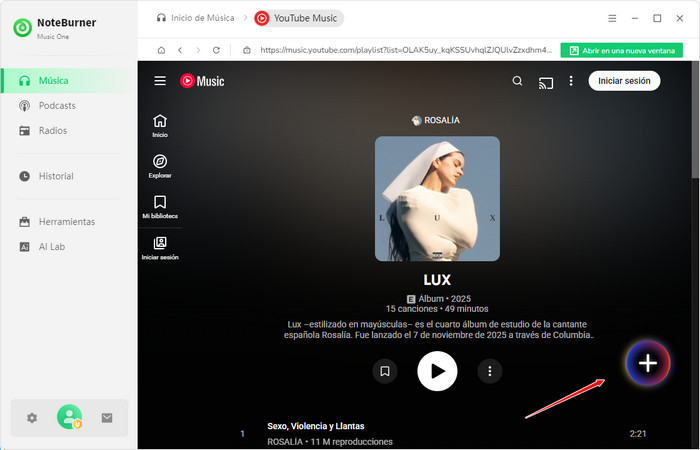Play the LUX album
The height and width of the screenshot is (450, 700).
(x=437, y=371)
